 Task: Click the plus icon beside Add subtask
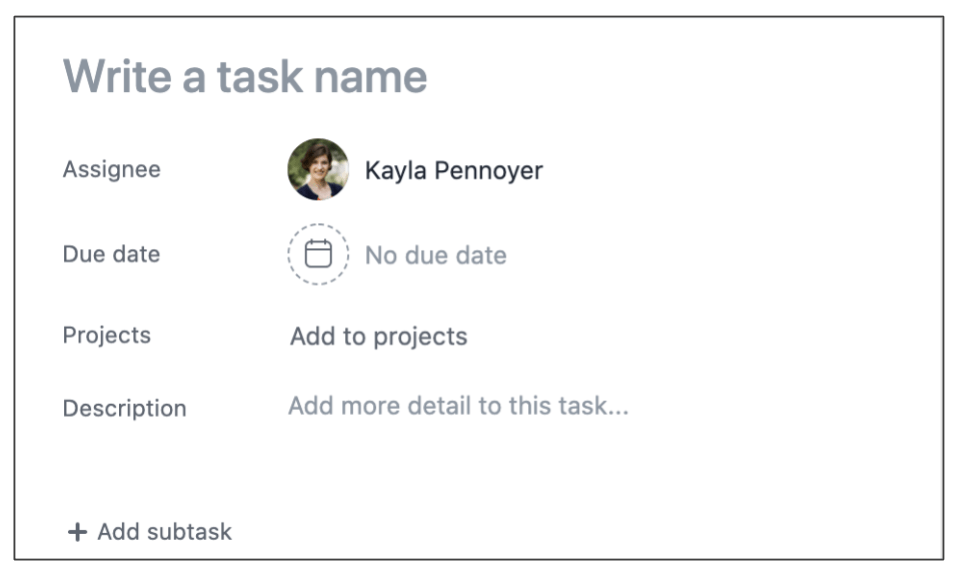(x=77, y=532)
